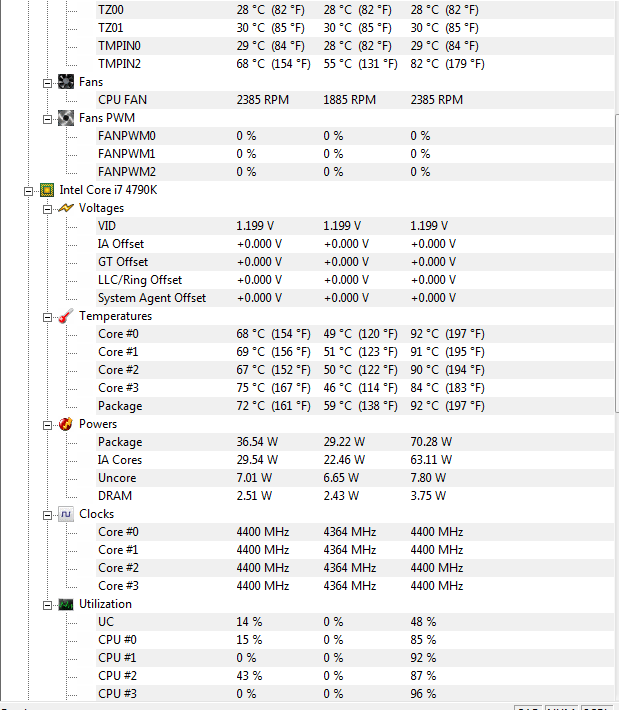The image size is (619, 710).
Task: Collapse the Intel Core i7 4790K node
Action: [x=28, y=192]
